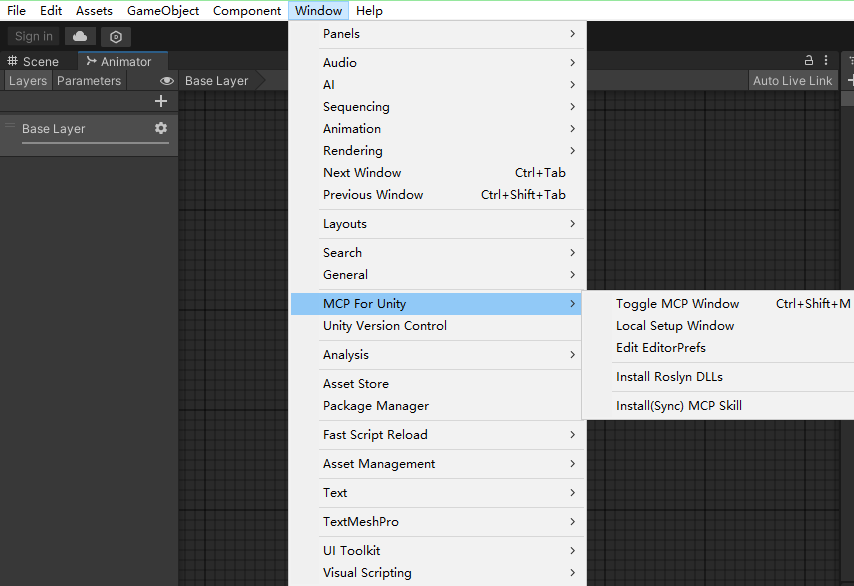The width and height of the screenshot is (854, 586).
Task: Select Toggle MCP Window from submenu
Action: [677, 304]
